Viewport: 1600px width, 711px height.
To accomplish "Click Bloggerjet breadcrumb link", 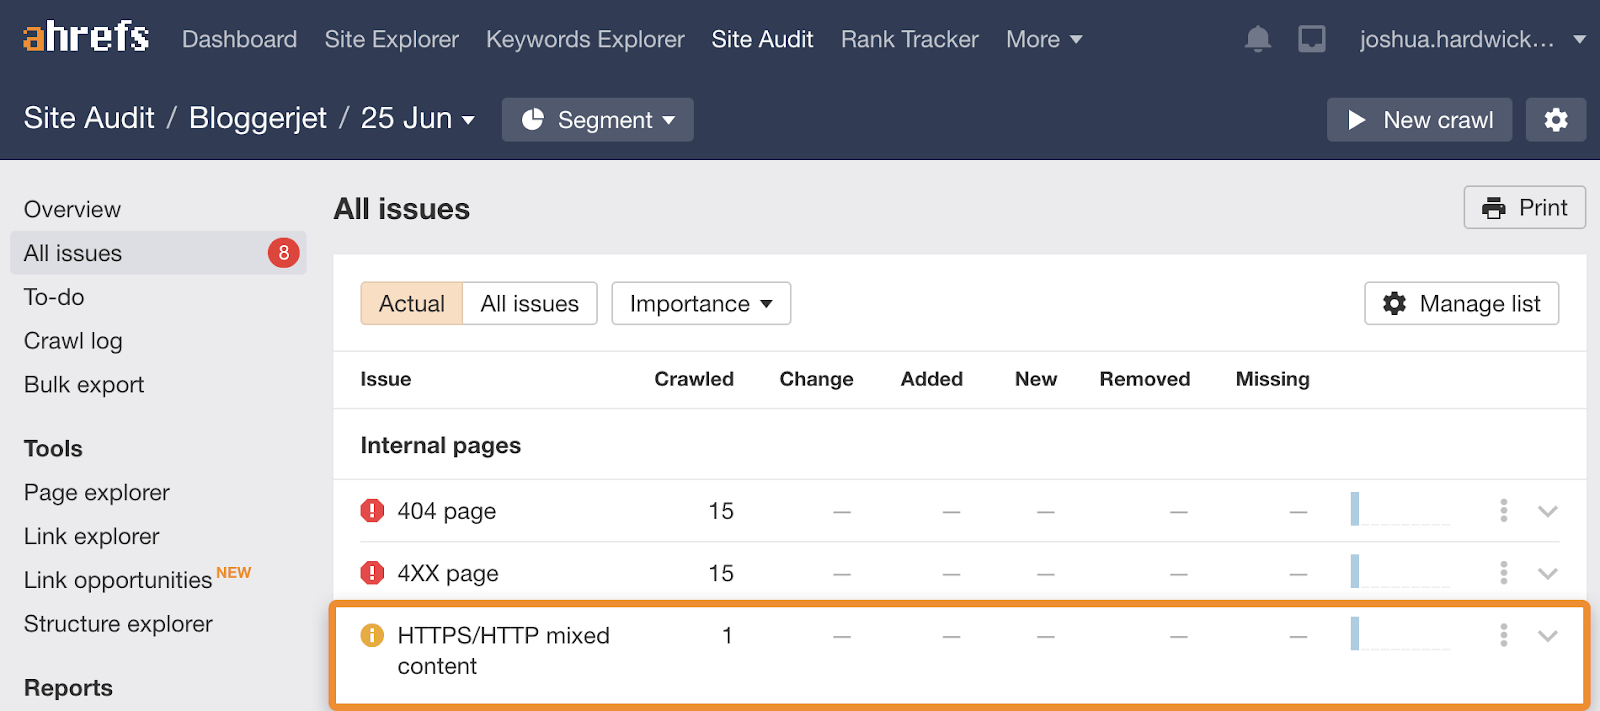I will 258,118.
